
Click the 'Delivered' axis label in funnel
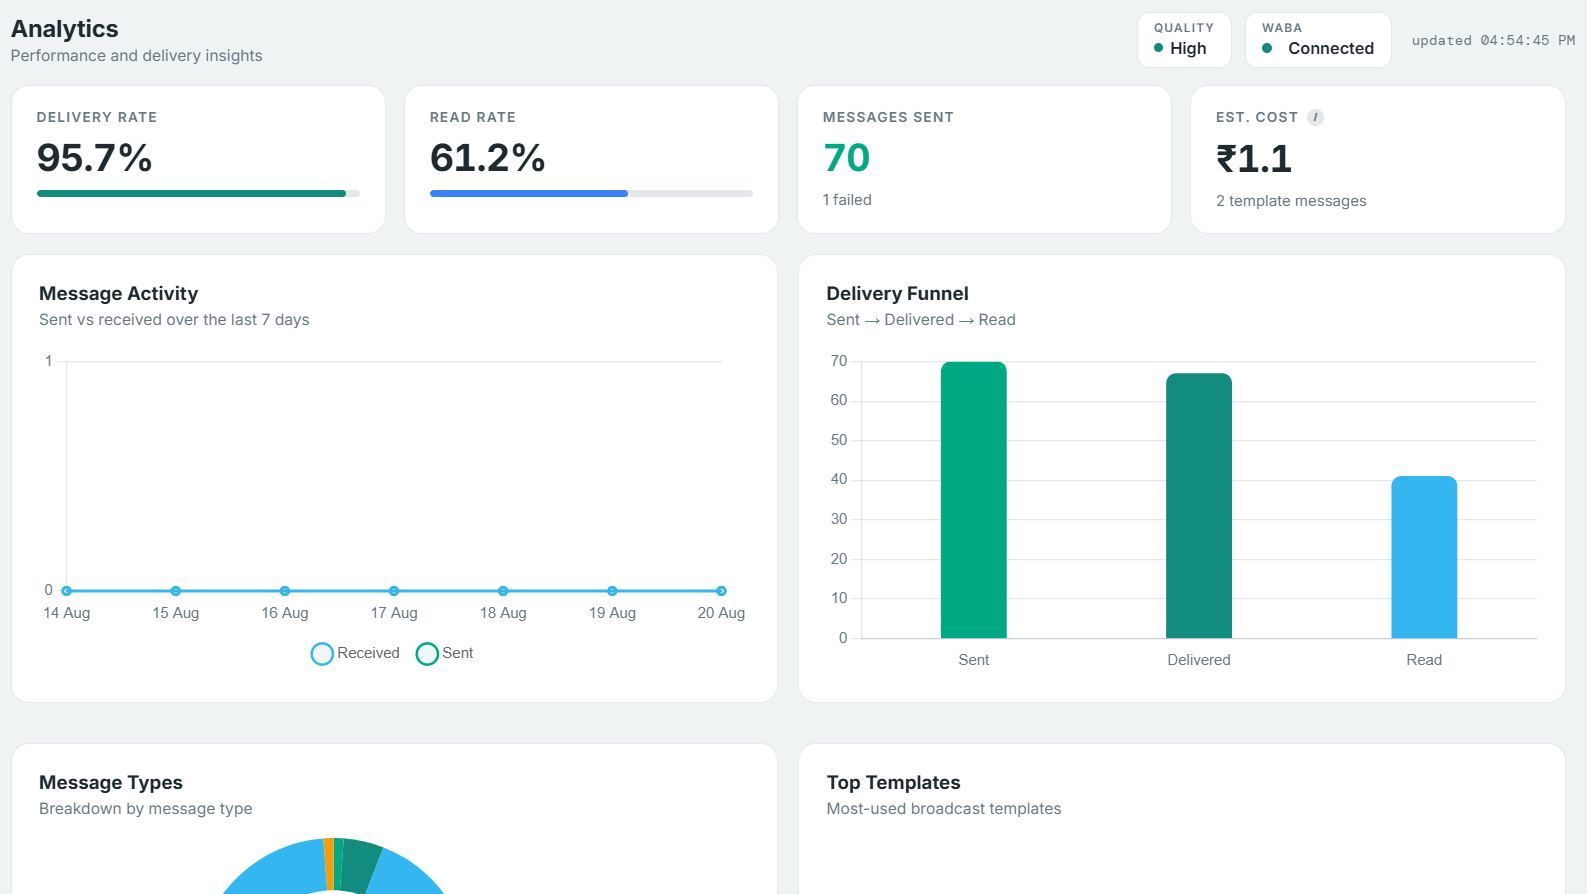1199,660
